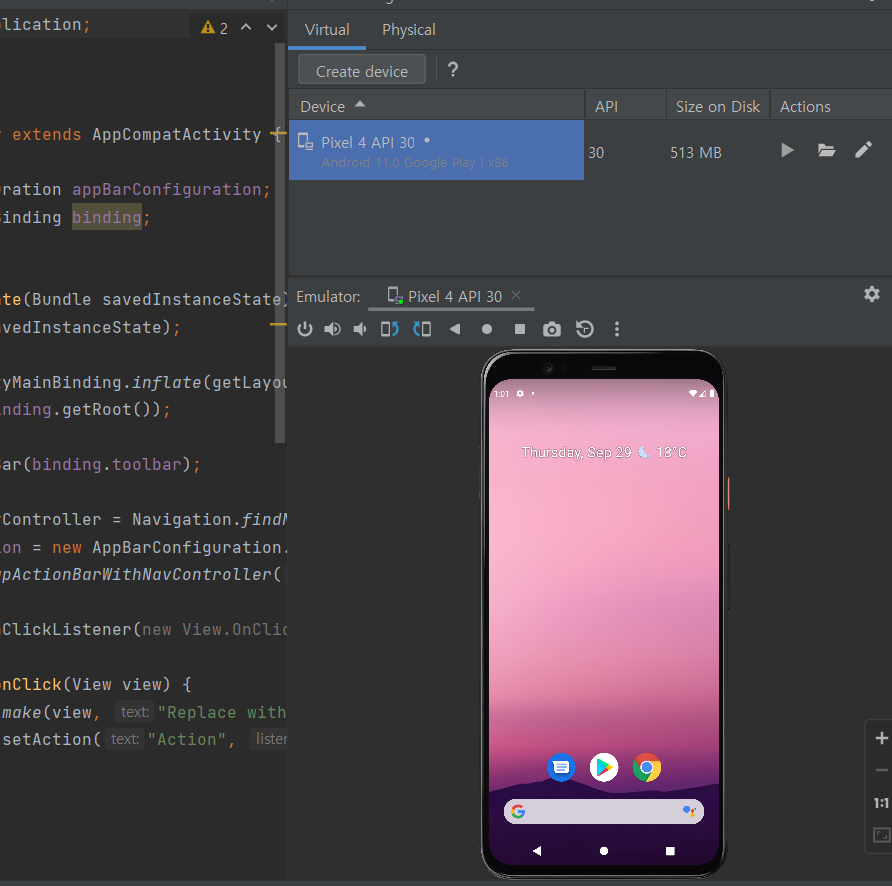Open the Messages app on the phone
892x886 pixels.
coord(561,767)
